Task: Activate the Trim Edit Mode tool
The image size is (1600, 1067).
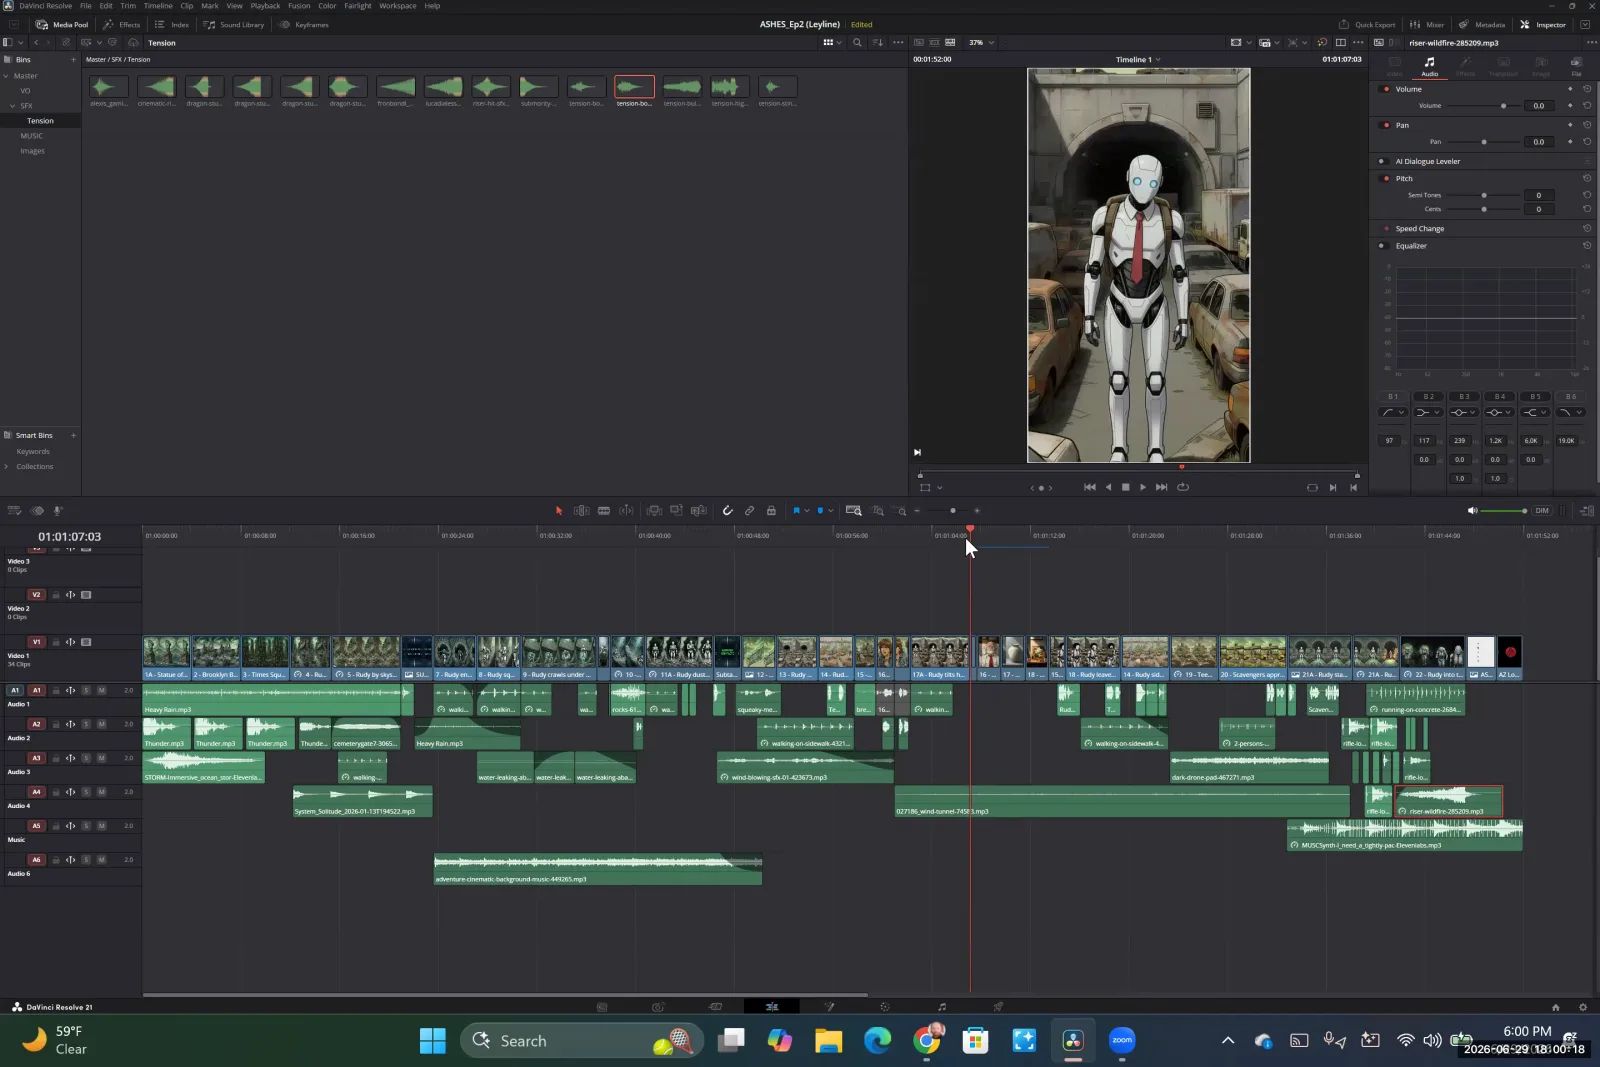Action: click(x=581, y=510)
